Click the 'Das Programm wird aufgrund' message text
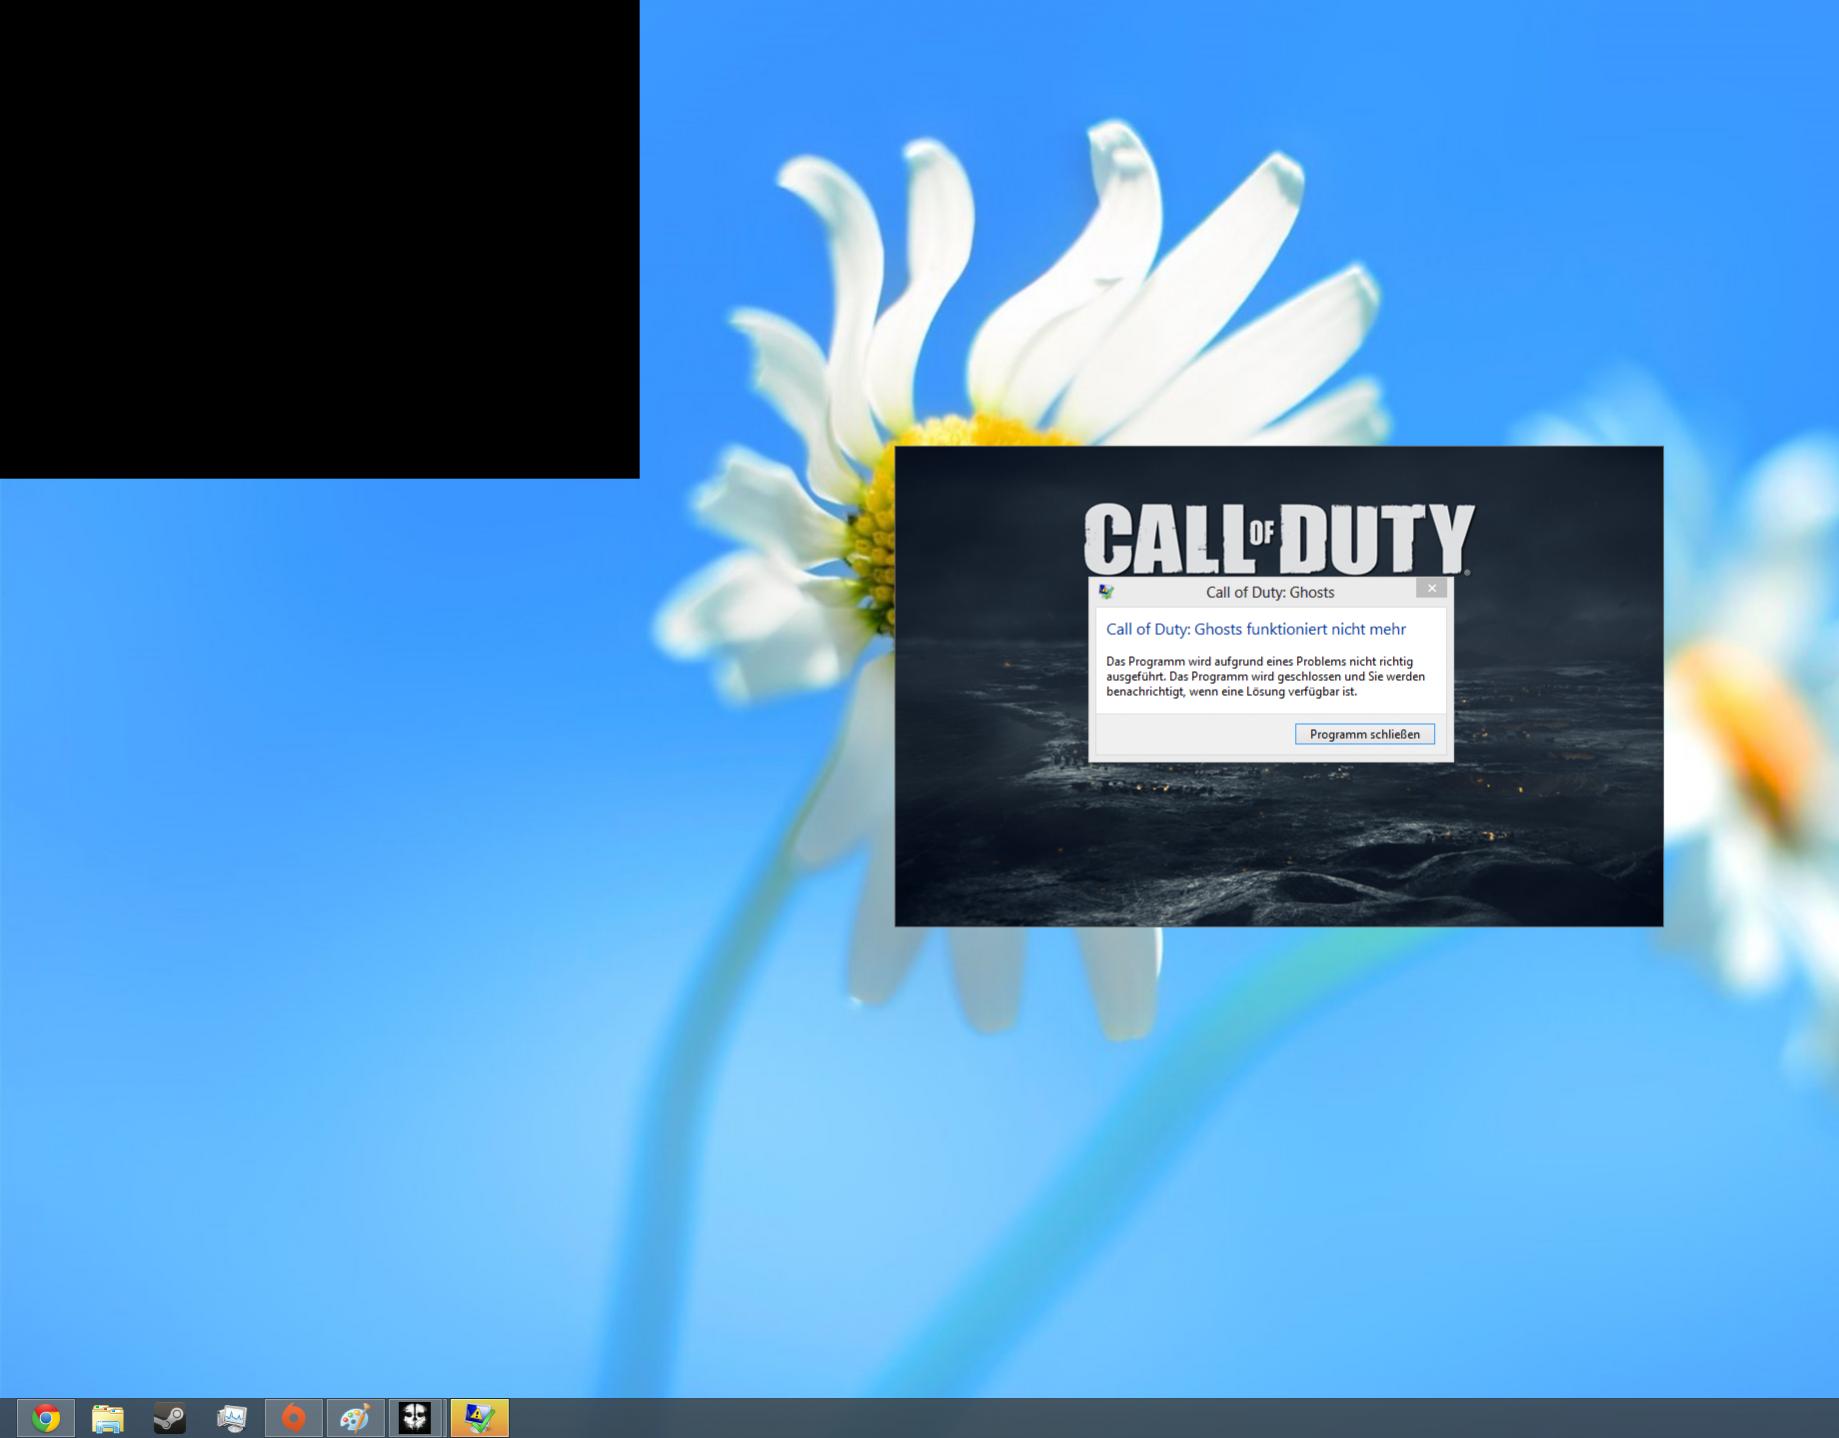1839x1438 pixels. [x=1265, y=676]
